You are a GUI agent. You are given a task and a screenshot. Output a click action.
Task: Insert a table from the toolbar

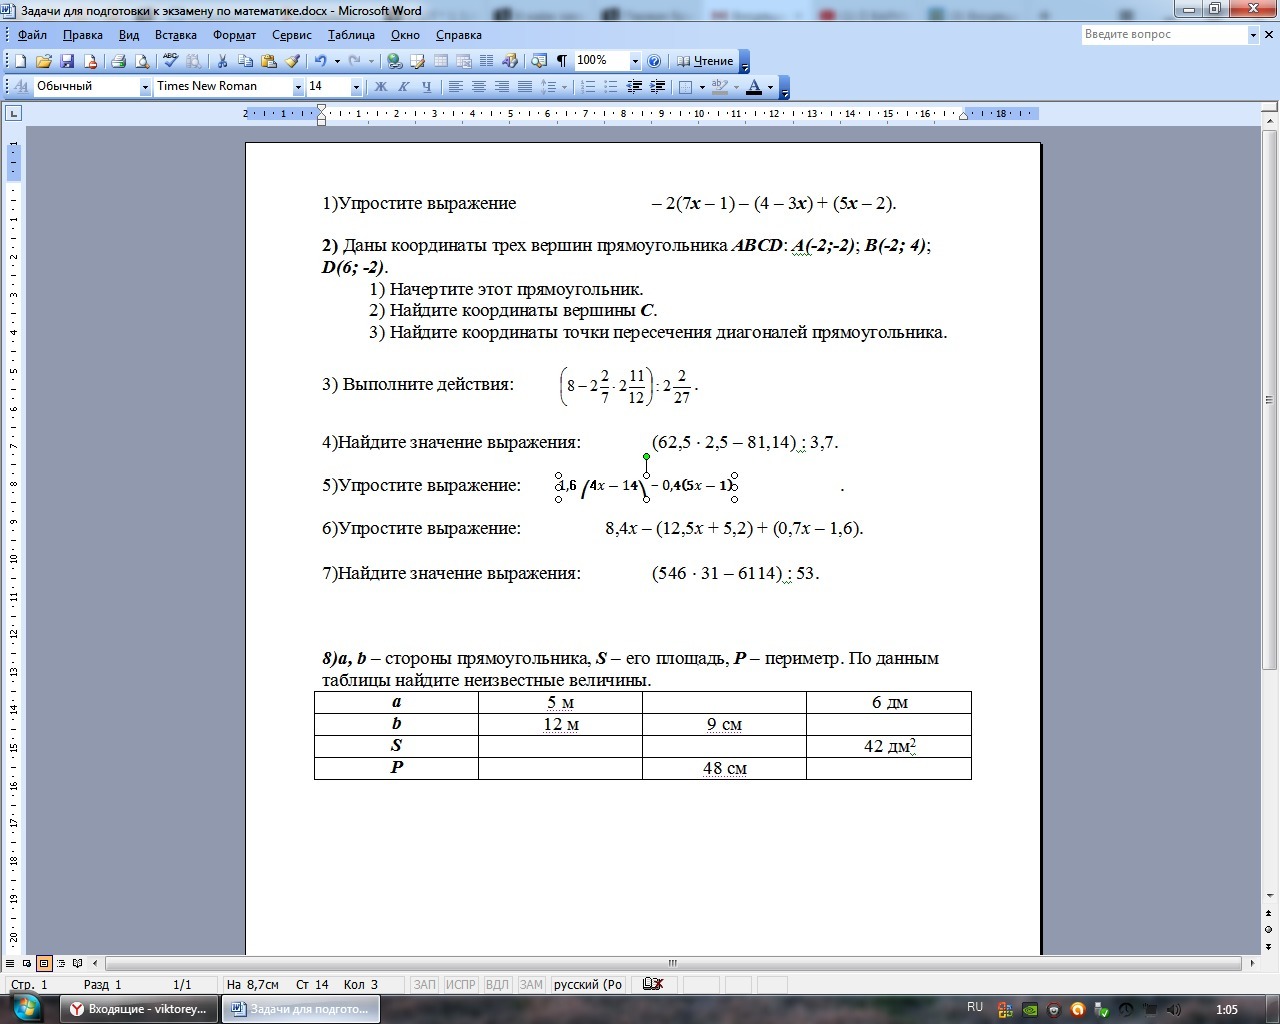(440, 61)
